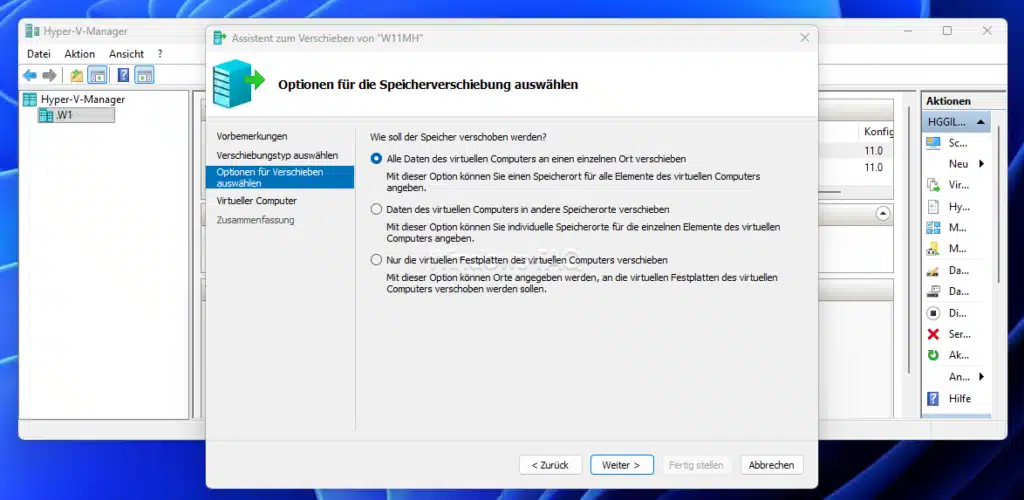The height and width of the screenshot is (500, 1024).
Task: Collapse the middle panel round chevron button
Action: point(883,213)
